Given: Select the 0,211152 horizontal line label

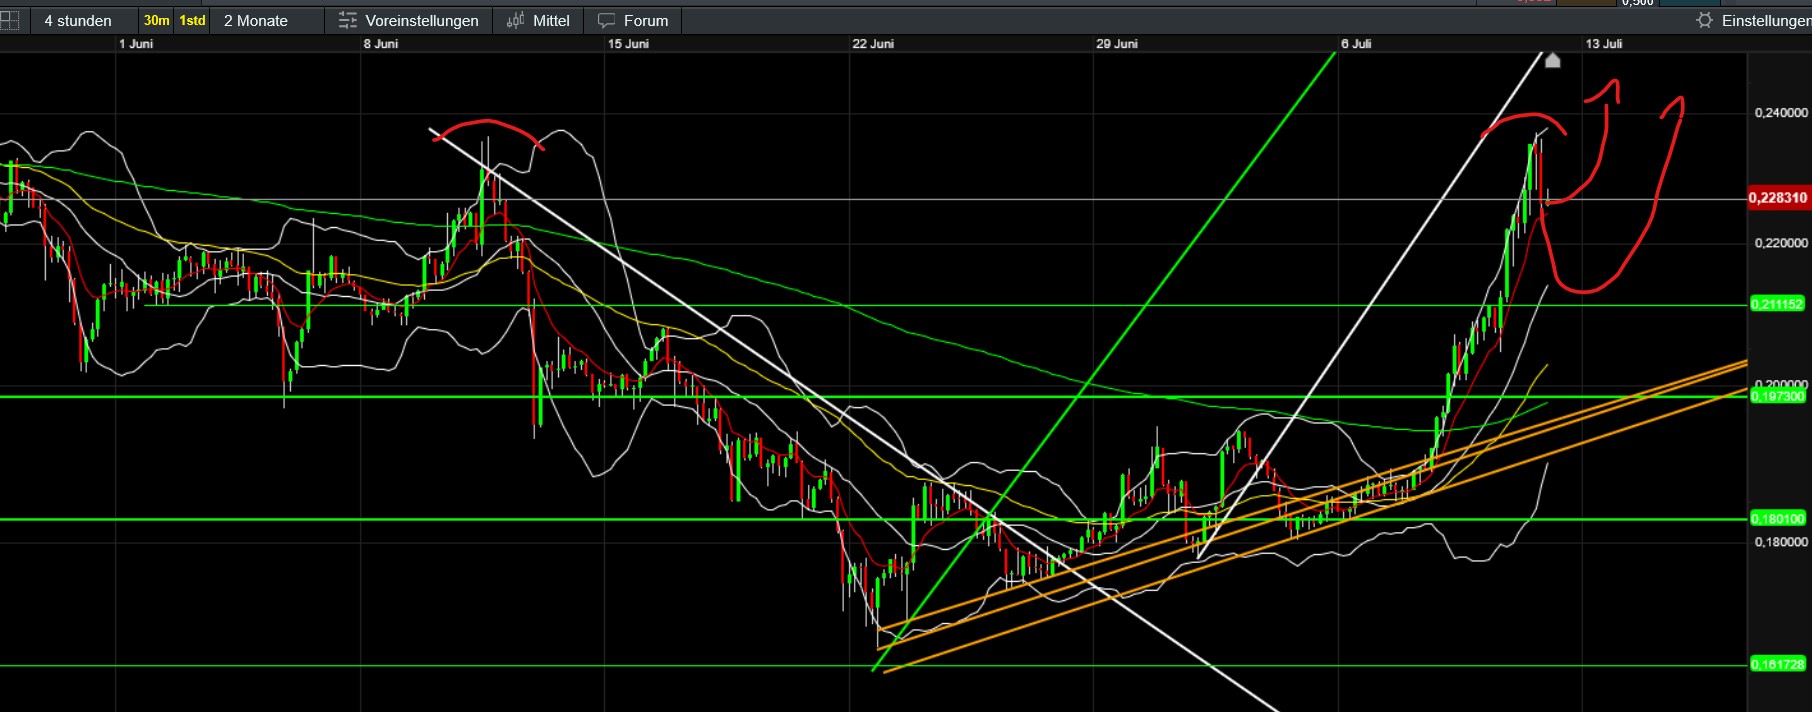Looking at the screenshot, I should (x=1777, y=304).
